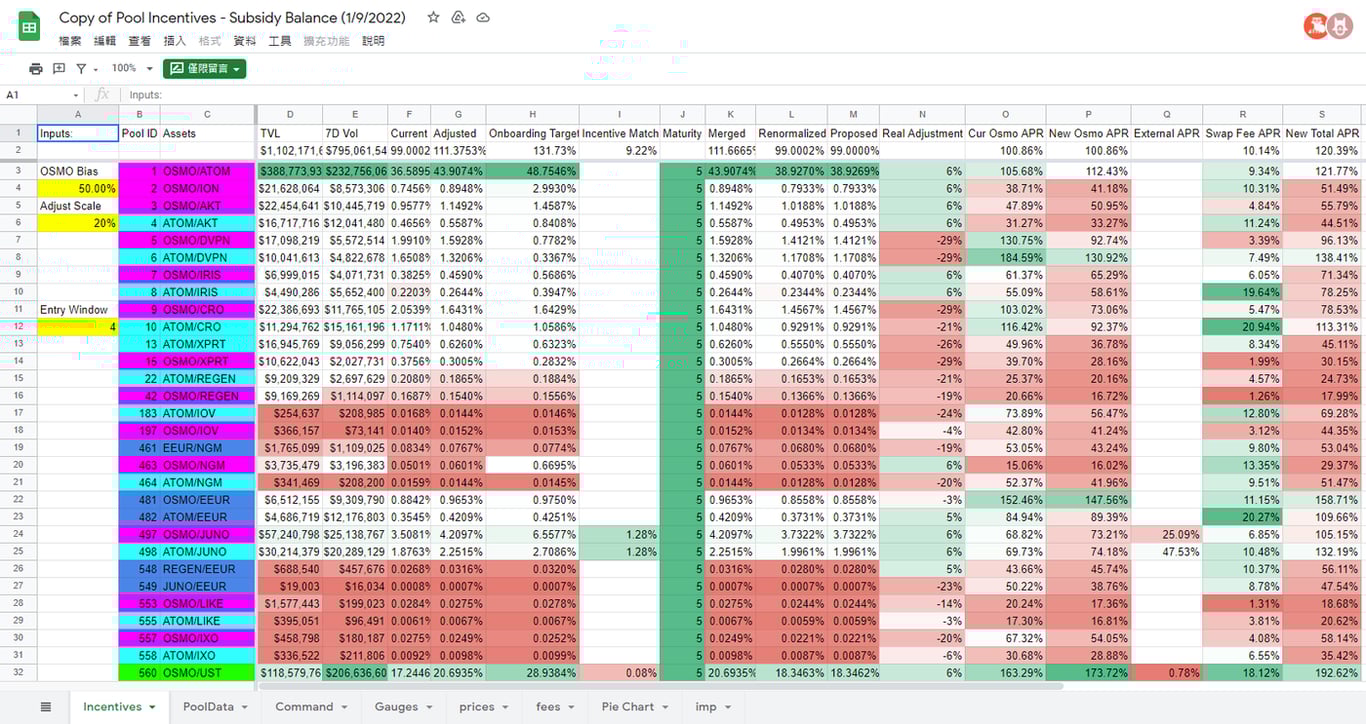Screen dimensions: 1366x724
Task: Open the Gauges tab arrow menu
Action: (429, 707)
